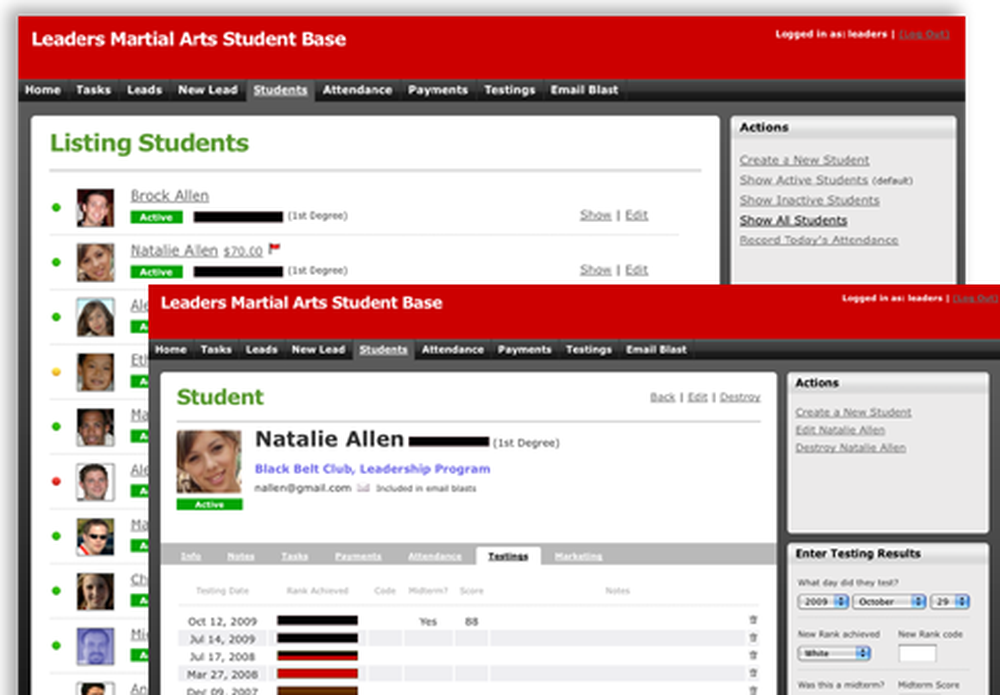Switch to the Notes tab
The width and height of the screenshot is (1000, 695).
point(240,556)
